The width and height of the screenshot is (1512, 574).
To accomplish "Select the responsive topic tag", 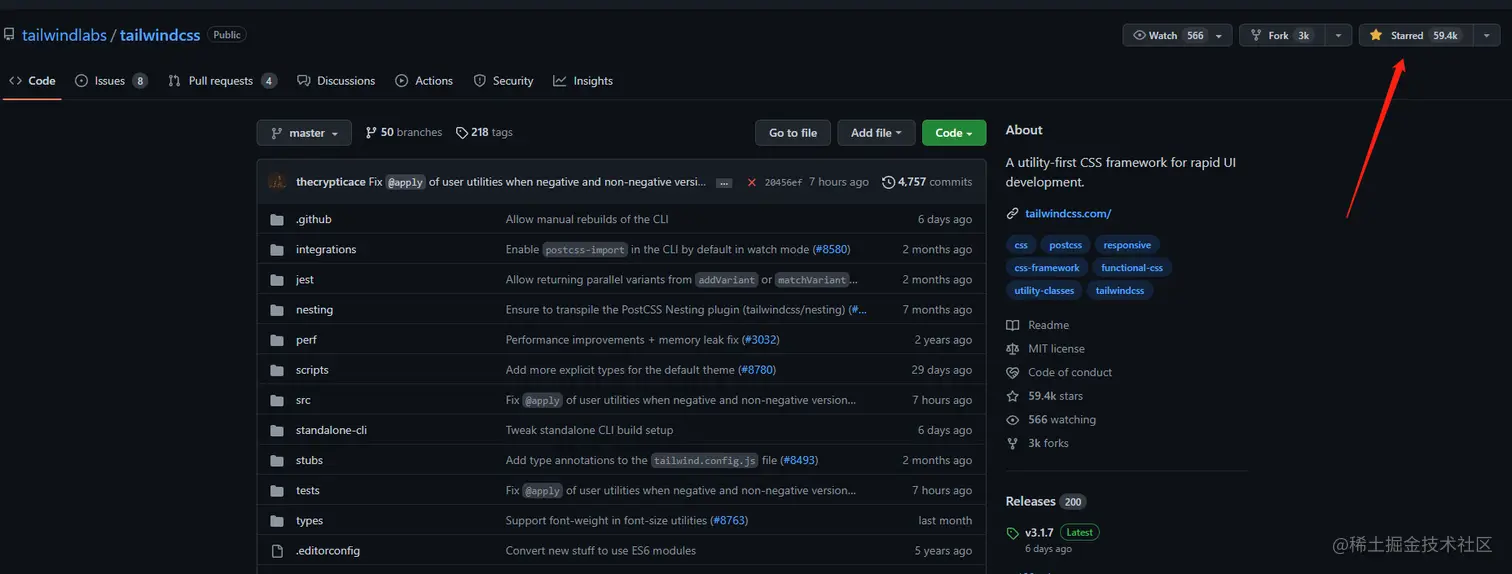I will 1127,245.
